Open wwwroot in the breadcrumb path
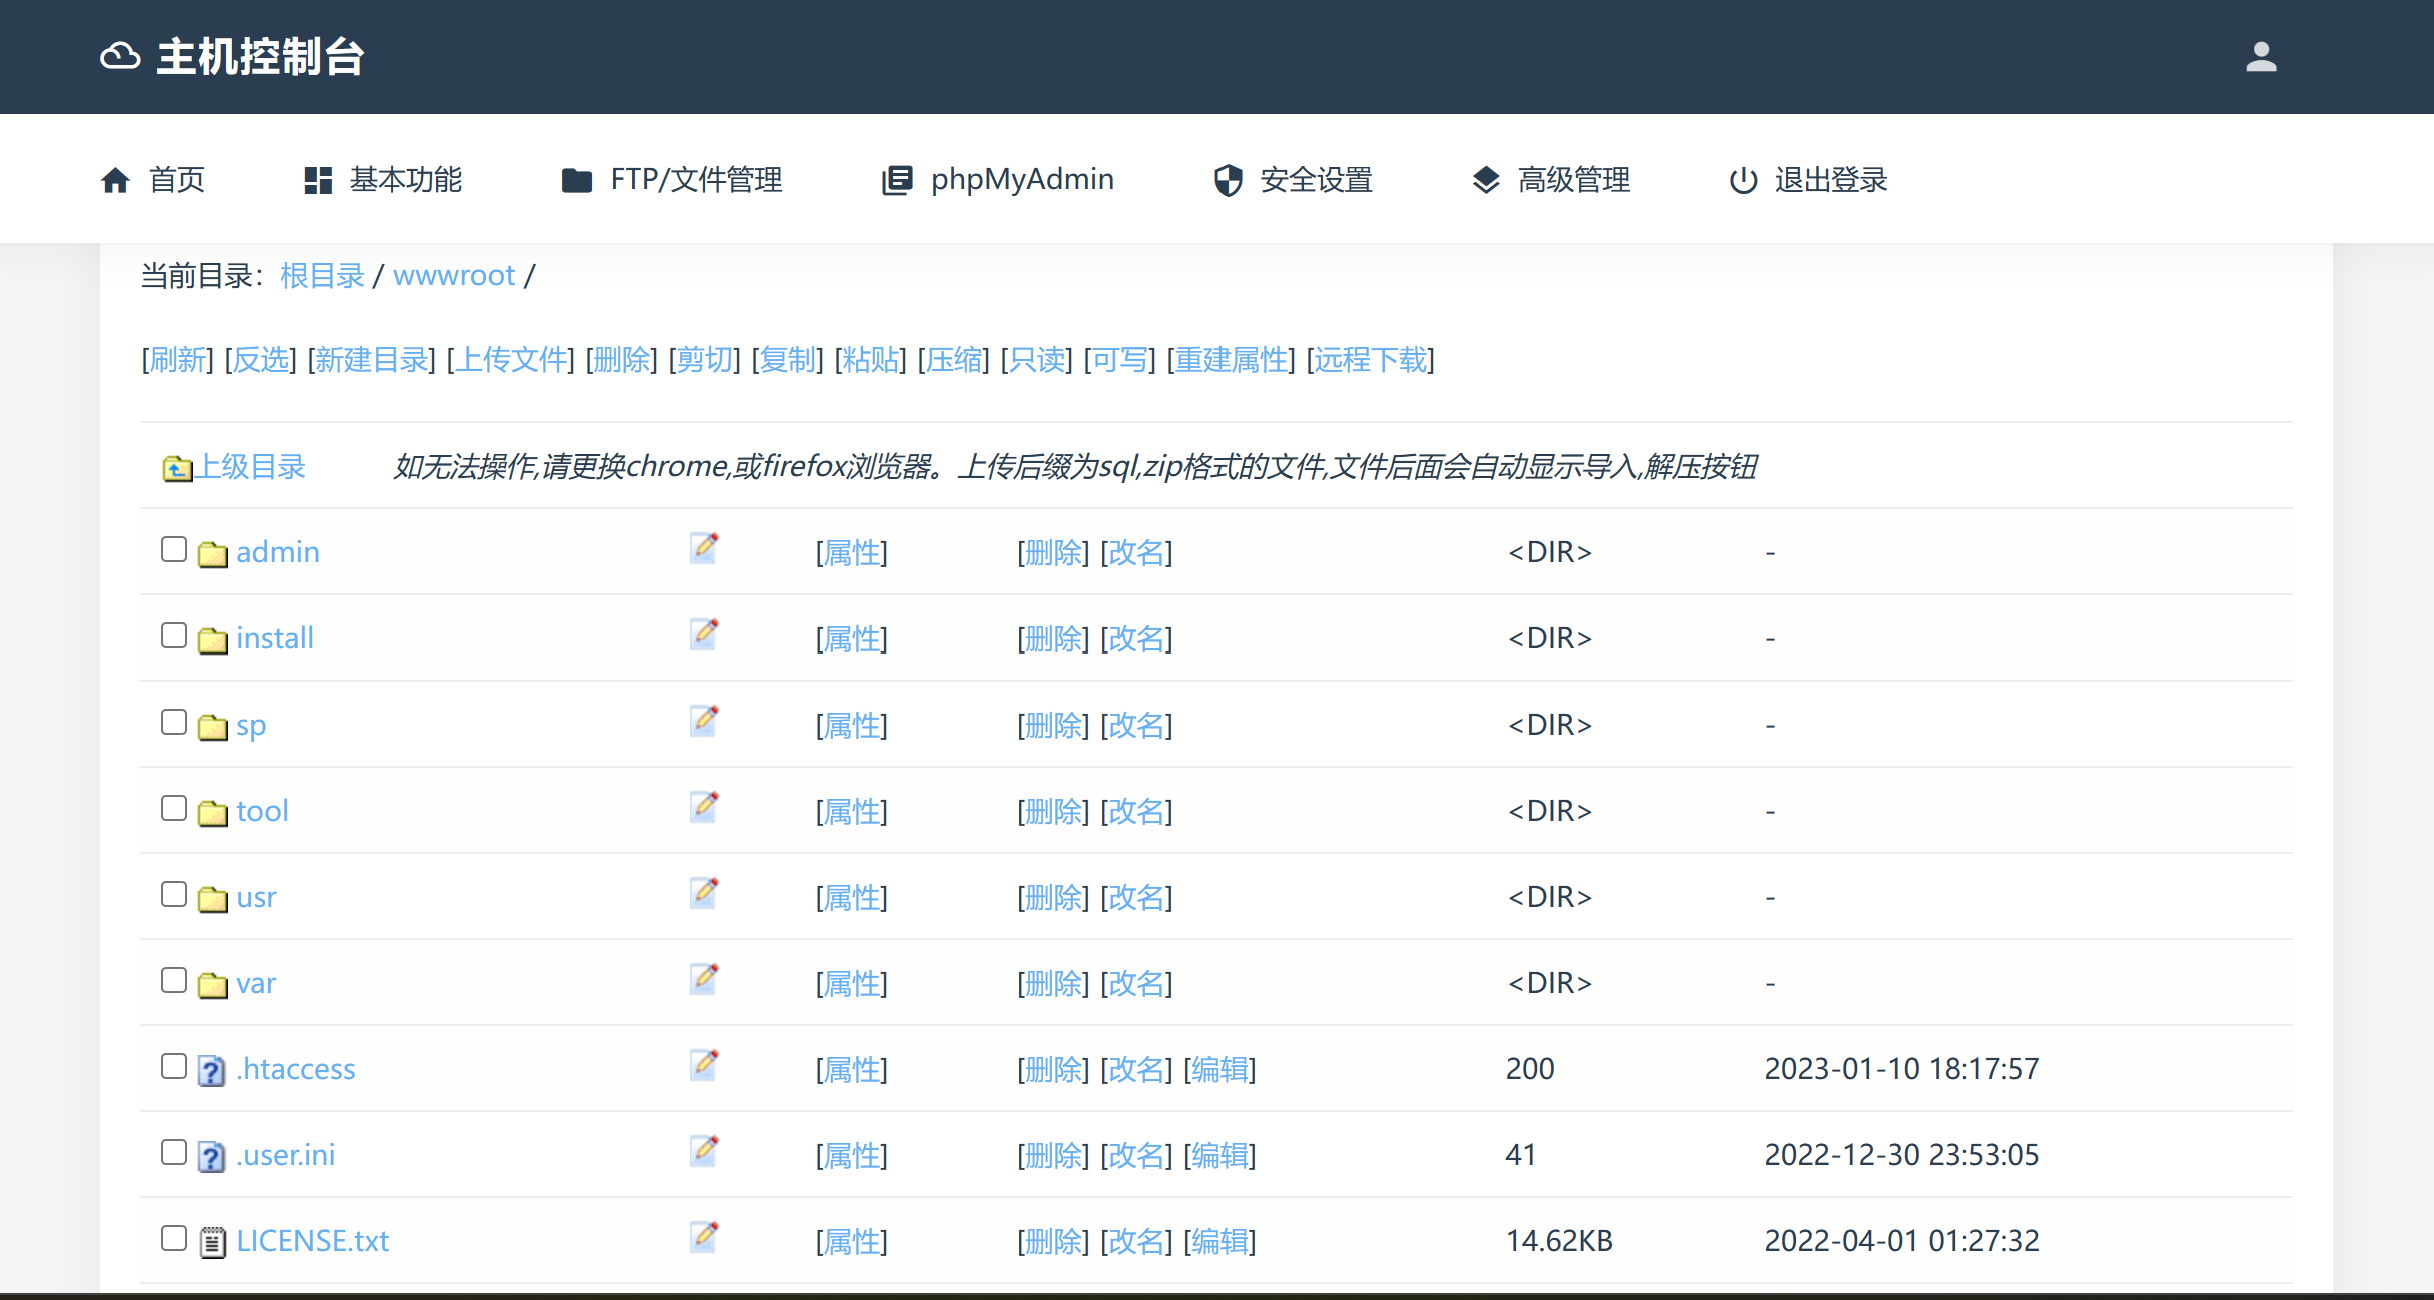Screen dimensions: 2434x1300 [454, 275]
